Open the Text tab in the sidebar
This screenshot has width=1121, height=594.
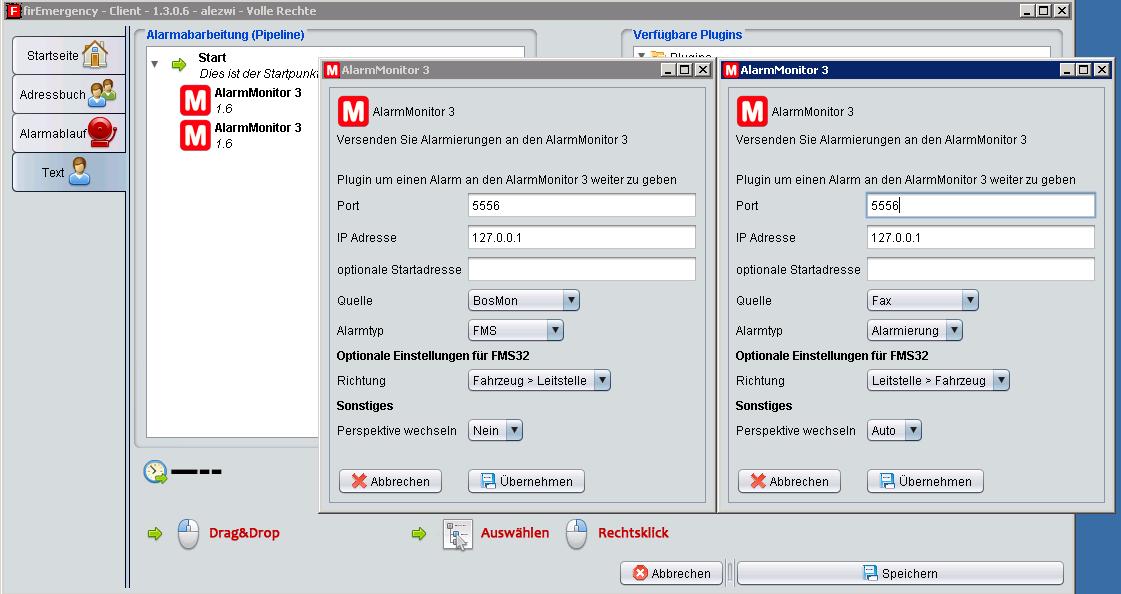click(69, 172)
